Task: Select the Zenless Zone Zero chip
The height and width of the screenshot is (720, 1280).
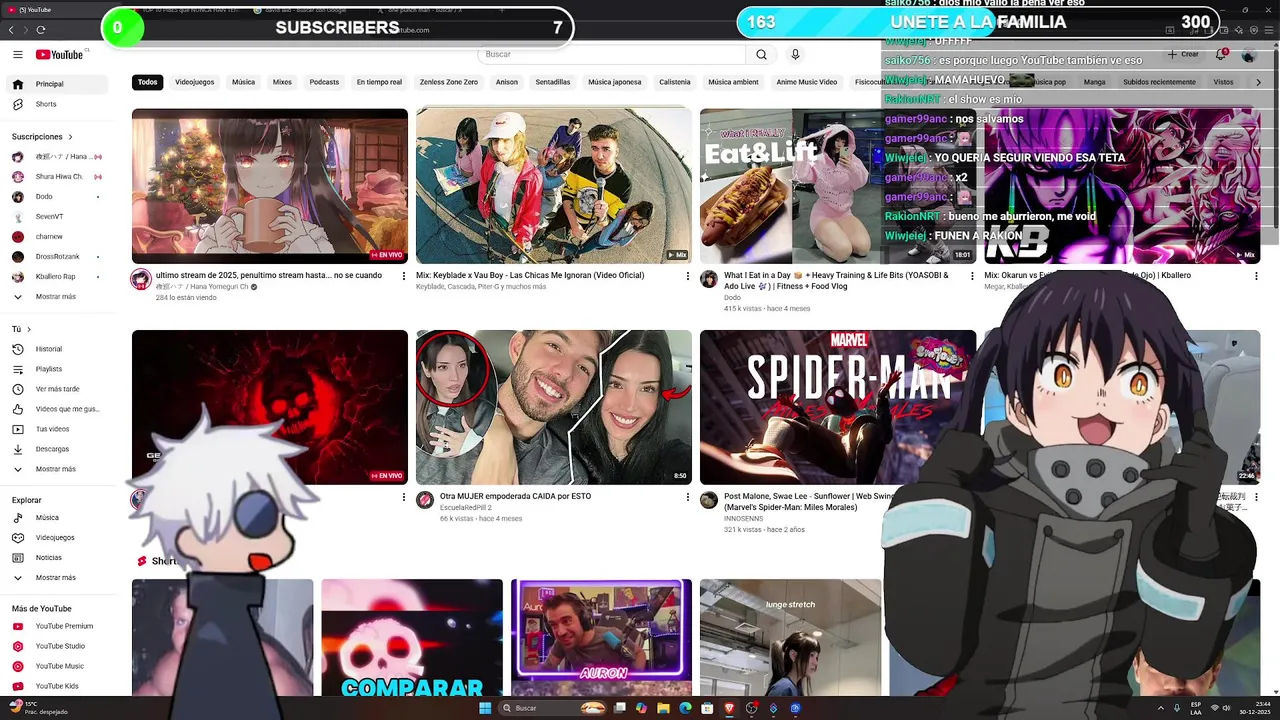Action: 449,82
